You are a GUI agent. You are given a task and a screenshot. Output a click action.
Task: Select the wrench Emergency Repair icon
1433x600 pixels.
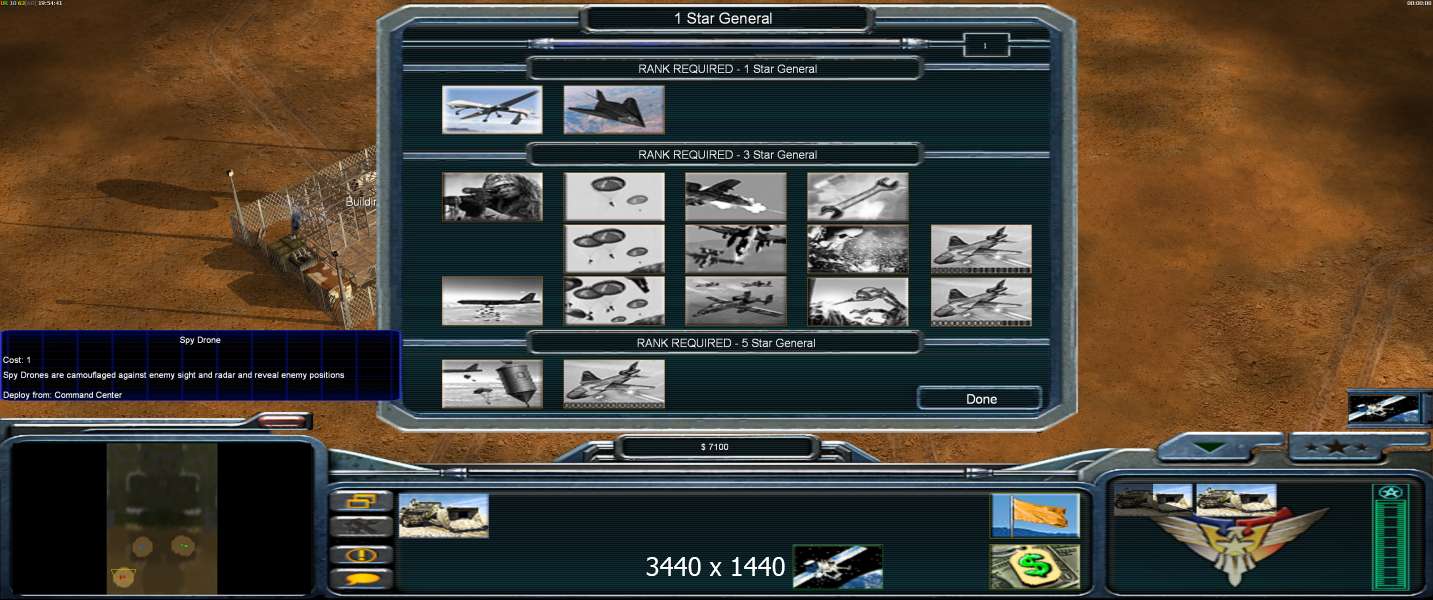pos(858,197)
